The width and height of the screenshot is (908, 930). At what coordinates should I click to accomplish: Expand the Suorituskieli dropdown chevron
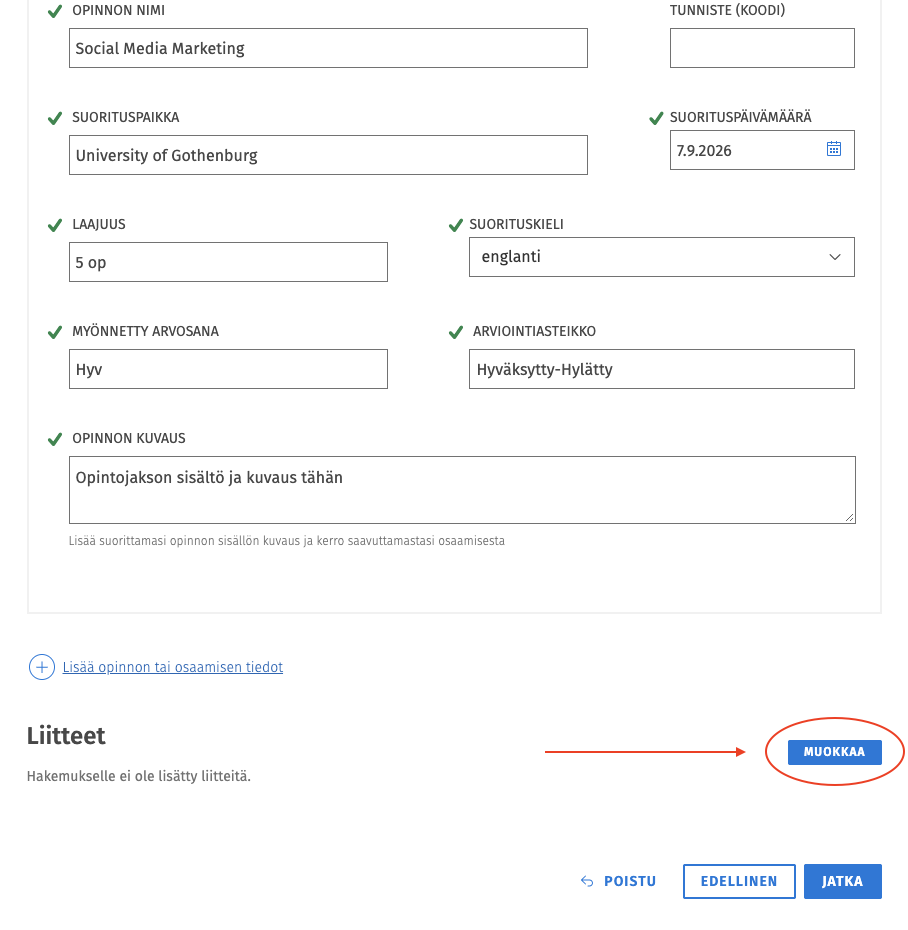(834, 257)
